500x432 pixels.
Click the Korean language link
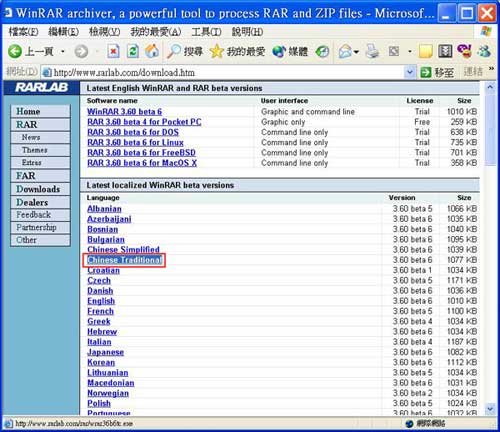(101, 363)
